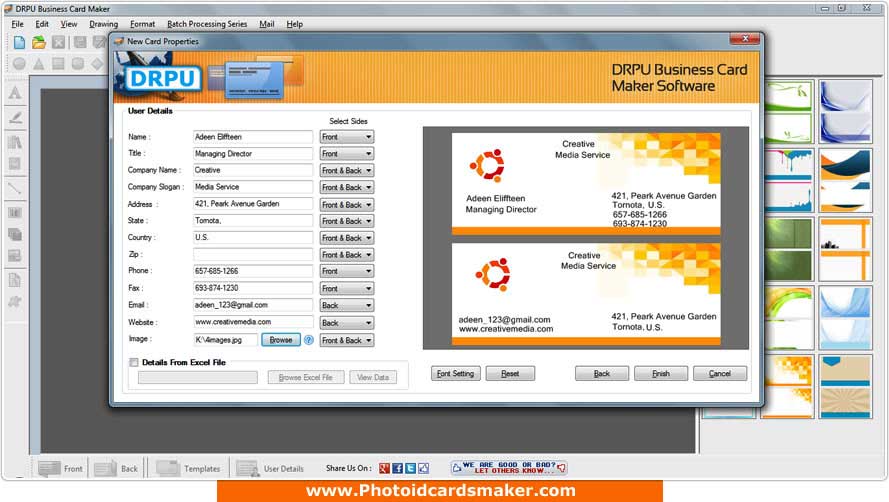Close the New Card Properties dialog
The width and height of the screenshot is (889, 502).
pos(744,39)
